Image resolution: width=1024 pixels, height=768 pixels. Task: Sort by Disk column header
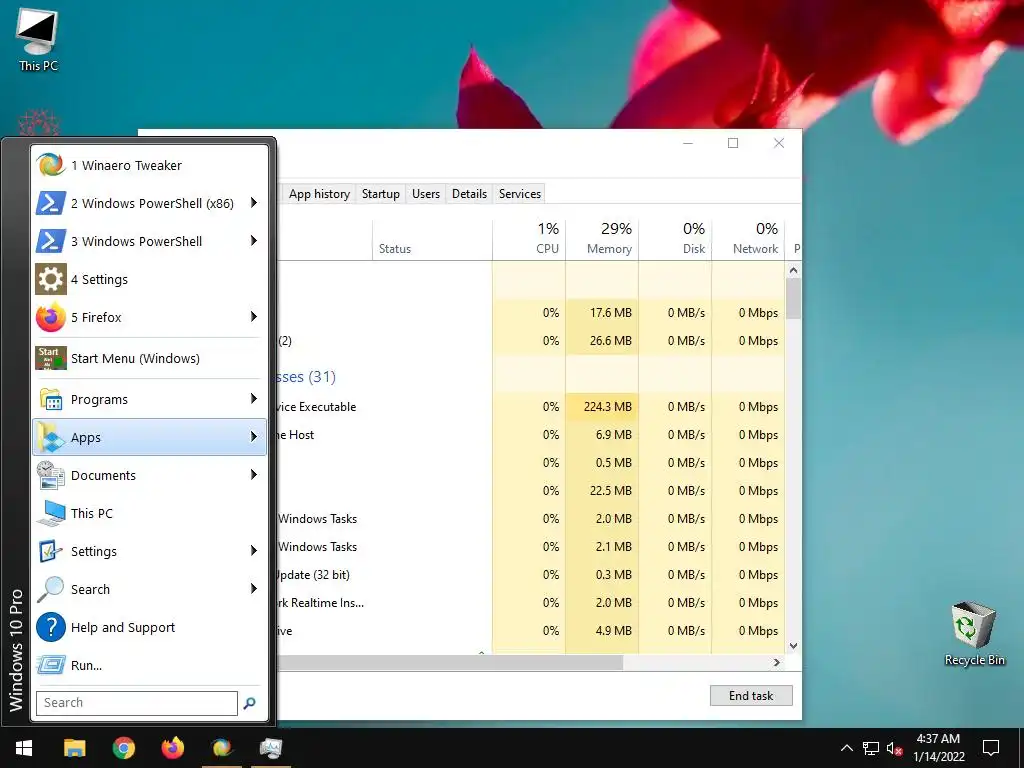(x=675, y=238)
